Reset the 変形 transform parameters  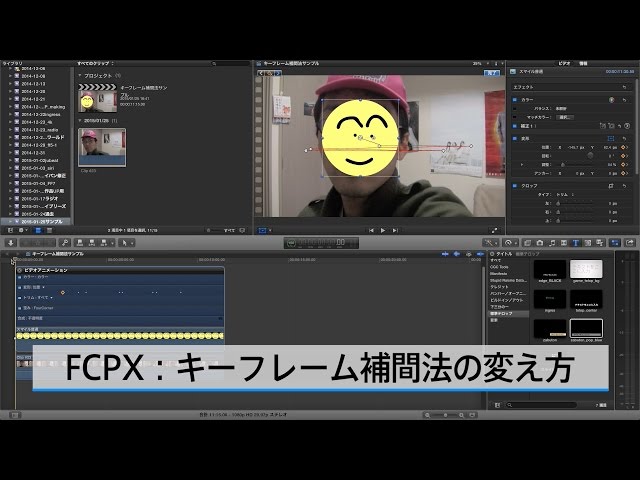[x=624, y=139]
